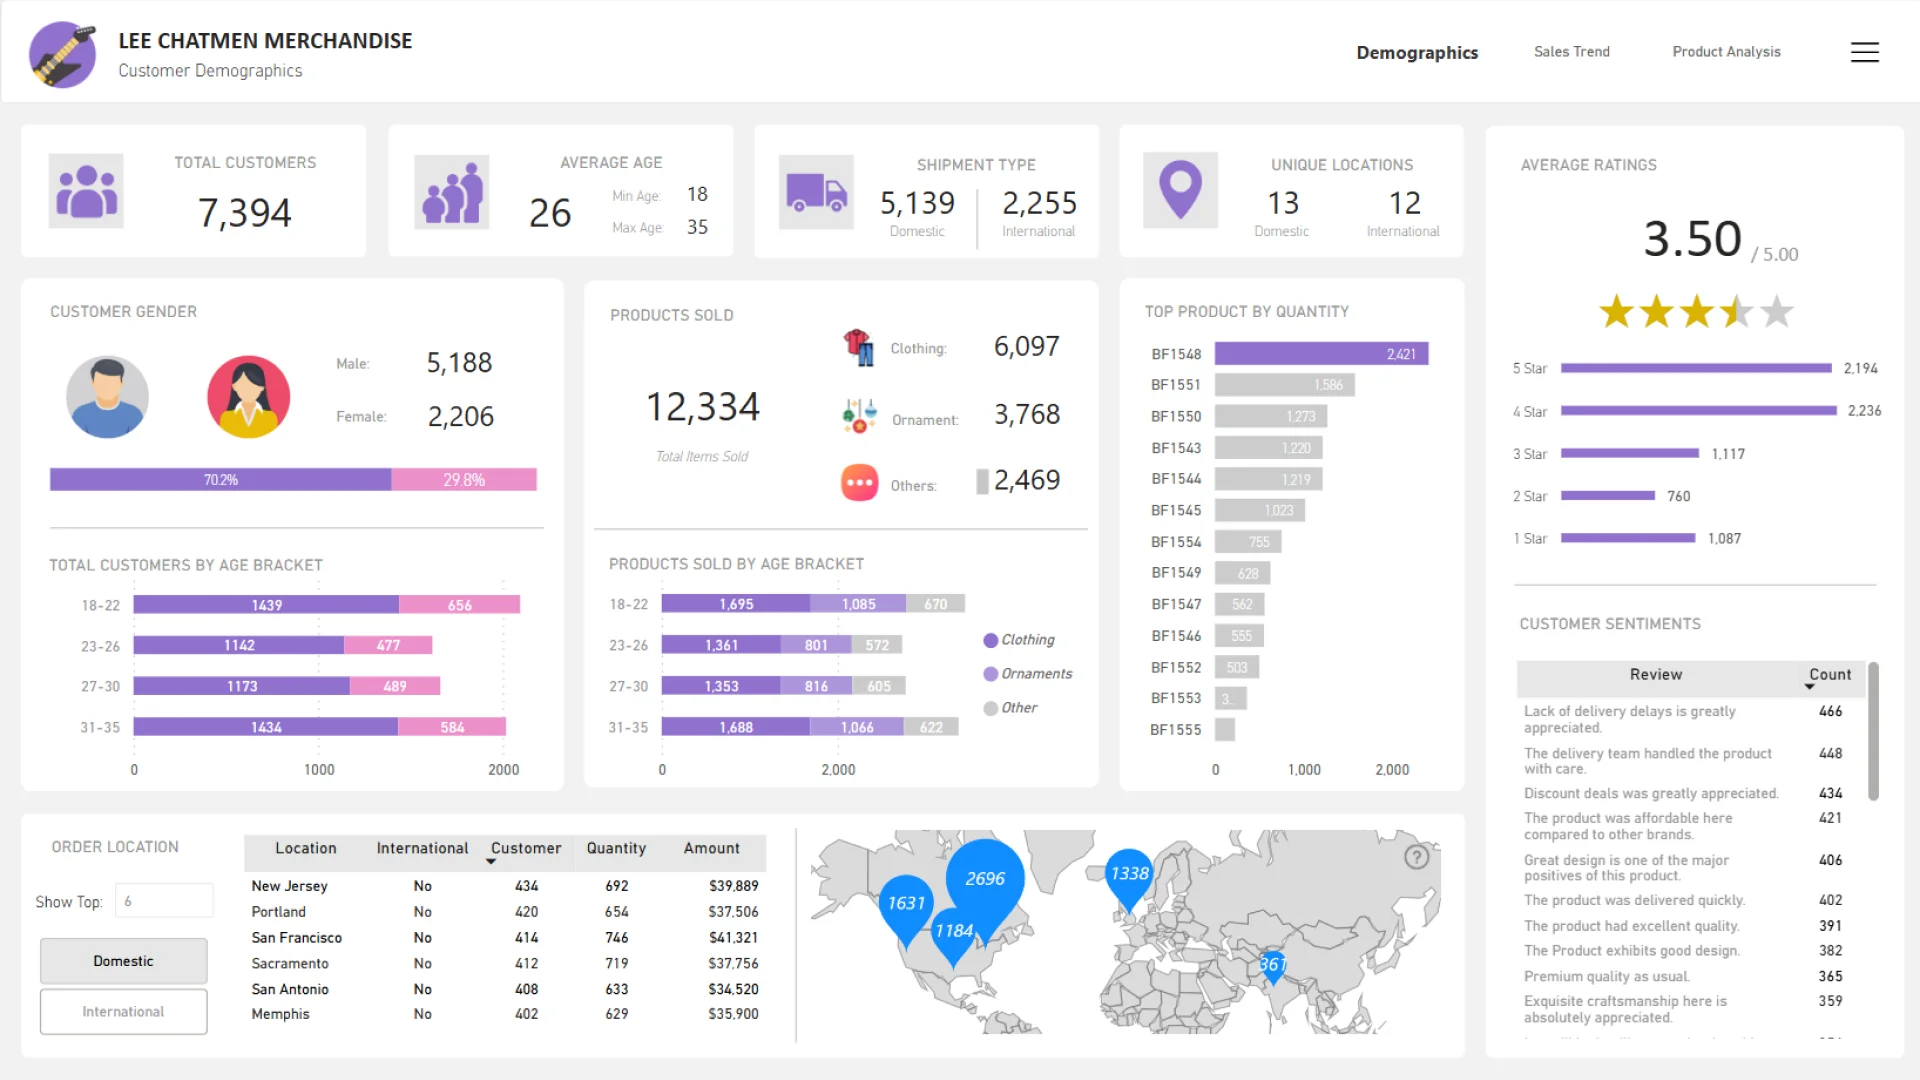Click review 'Discount deals was greatly appreciated.'
Screen dimensions: 1920x1080
(x=1651, y=794)
